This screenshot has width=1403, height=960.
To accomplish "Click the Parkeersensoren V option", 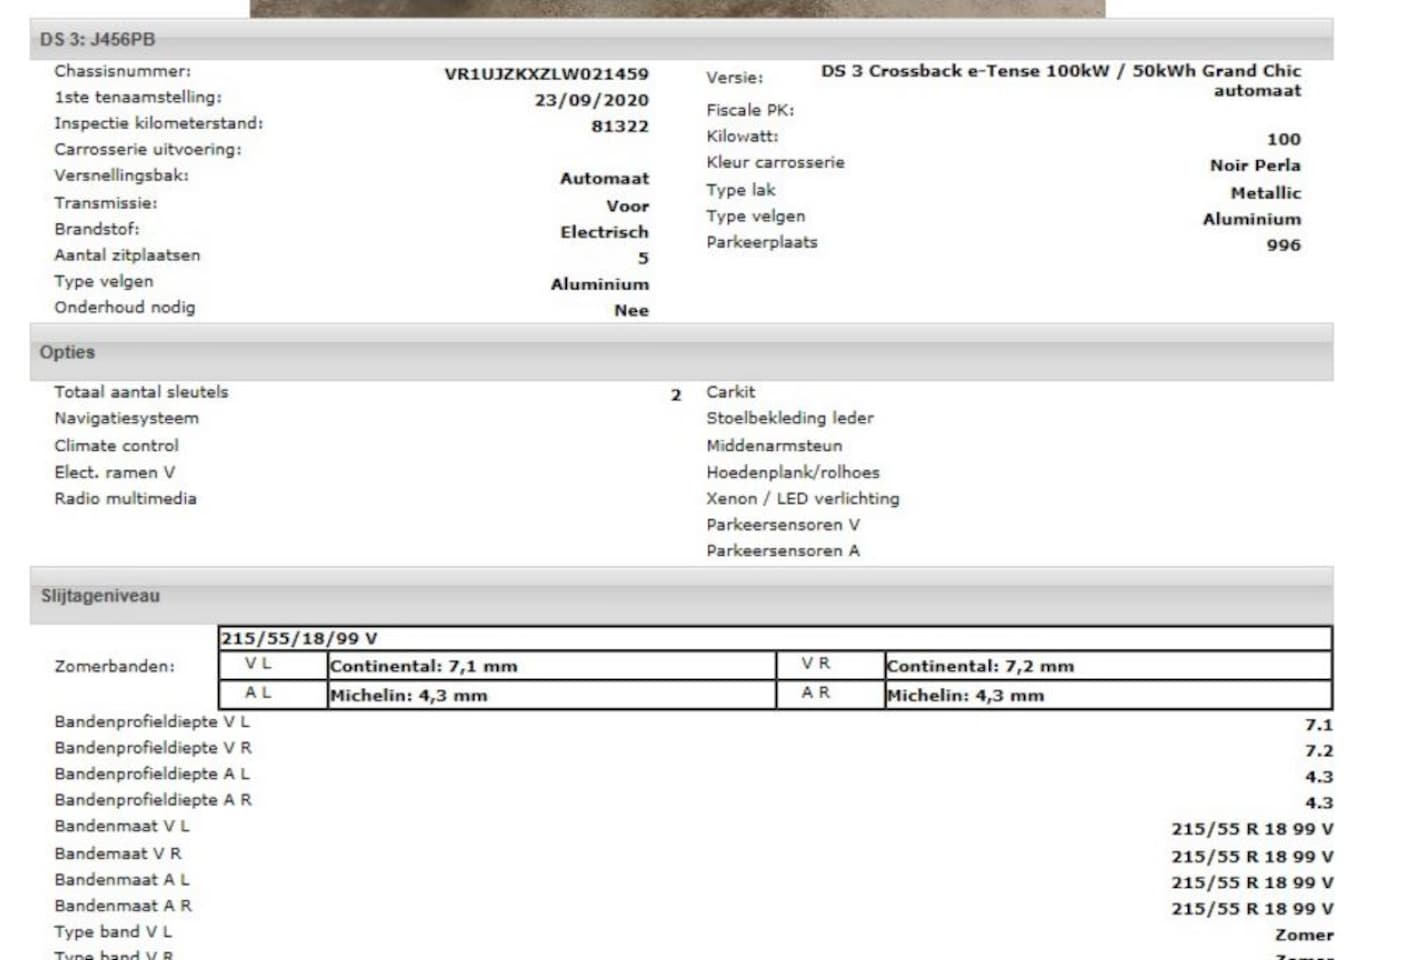I will [x=783, y=524].
